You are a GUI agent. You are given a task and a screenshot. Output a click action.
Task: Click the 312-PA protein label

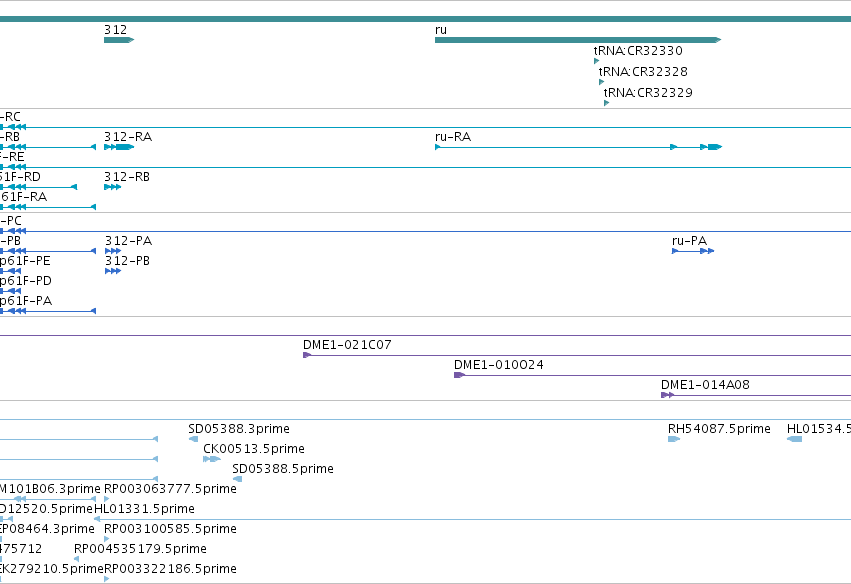[128, 240]
